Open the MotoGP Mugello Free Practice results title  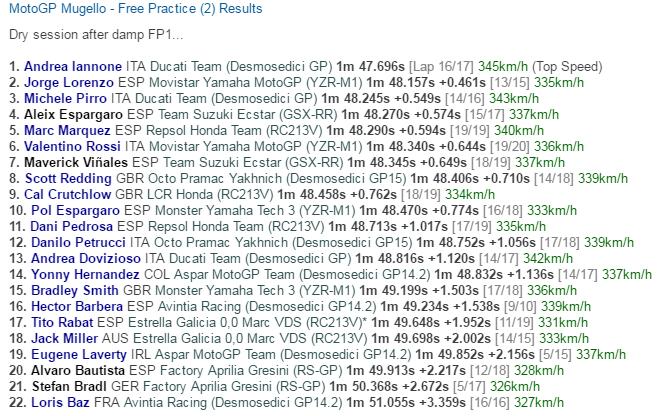135,9
